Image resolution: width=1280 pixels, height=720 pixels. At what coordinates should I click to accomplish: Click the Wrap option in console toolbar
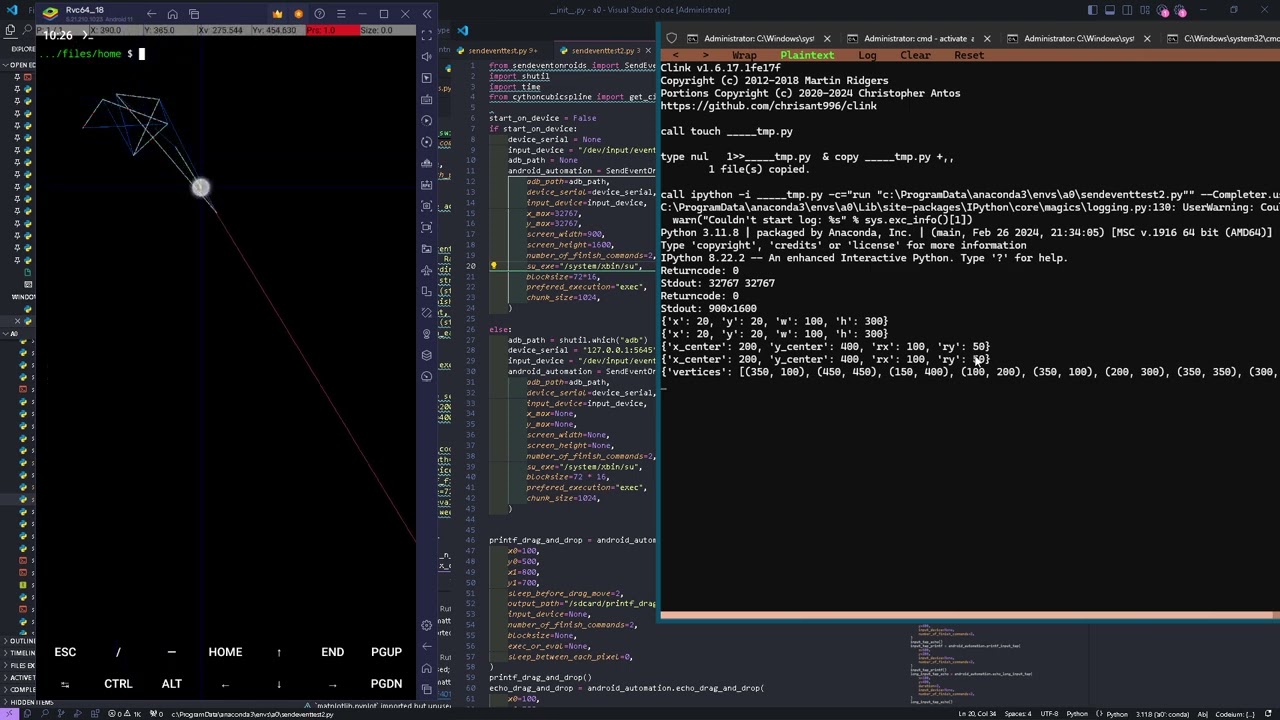pyautogui.click(x=744, y=56)
